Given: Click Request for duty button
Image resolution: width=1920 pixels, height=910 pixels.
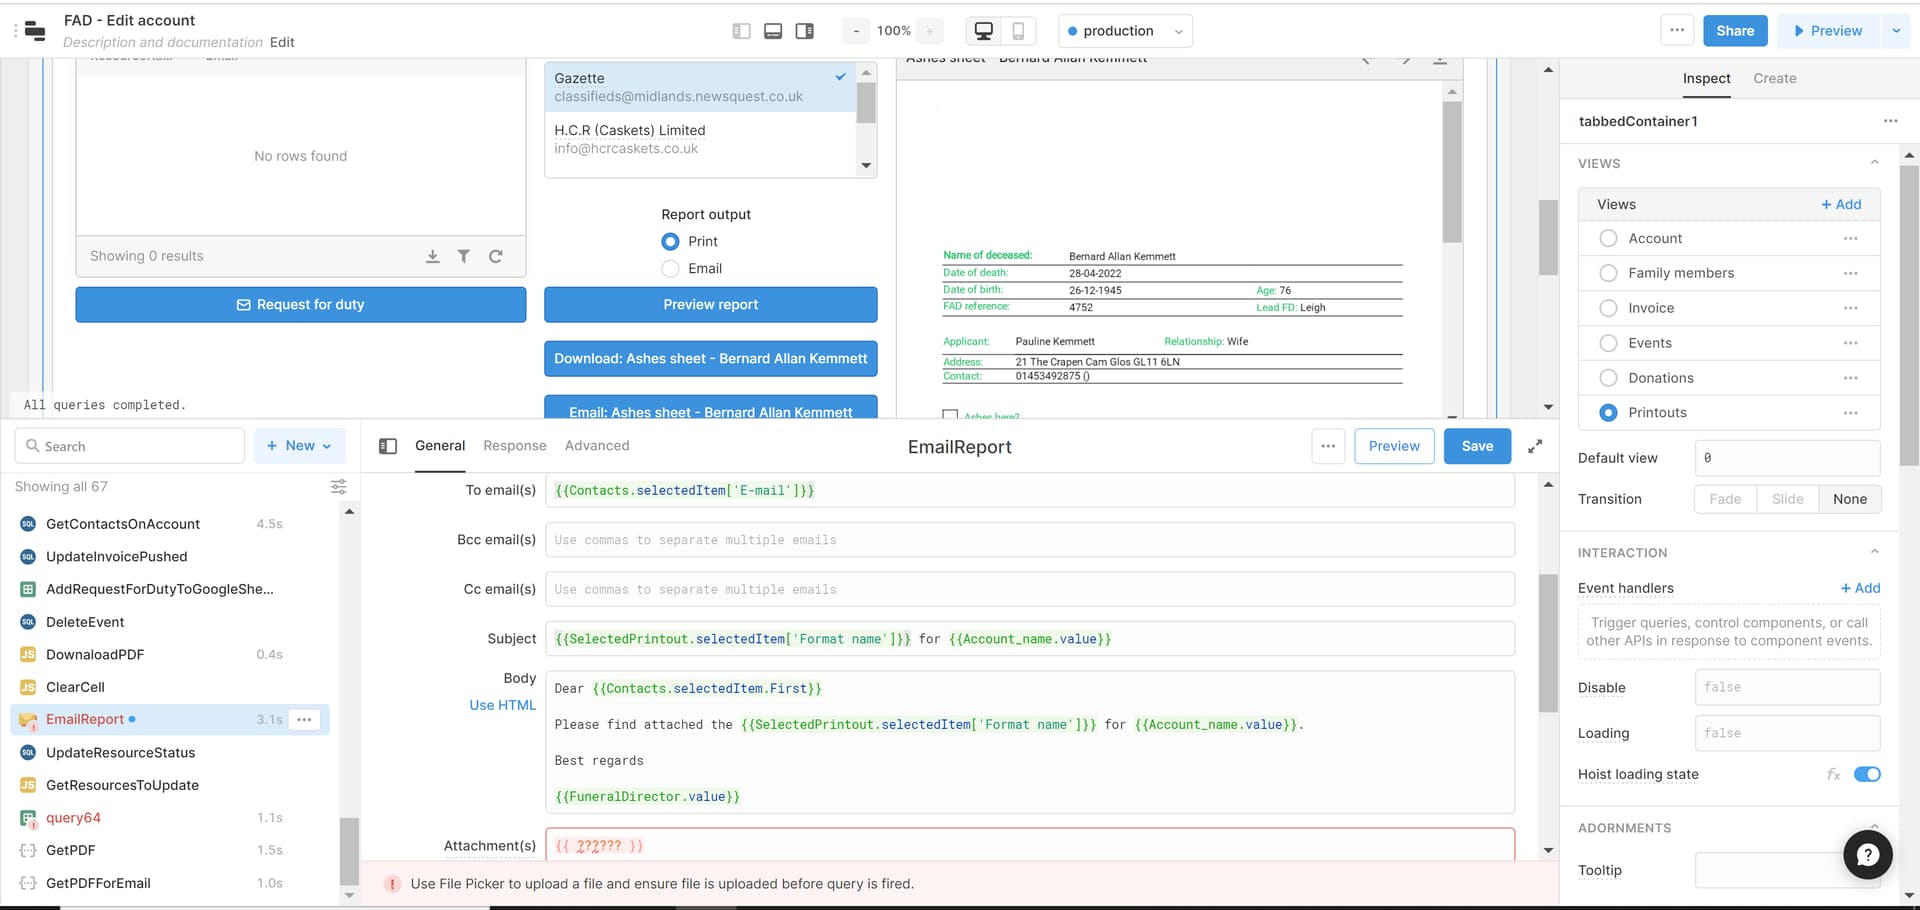Looking at the screenshot, I should point(301,305).
